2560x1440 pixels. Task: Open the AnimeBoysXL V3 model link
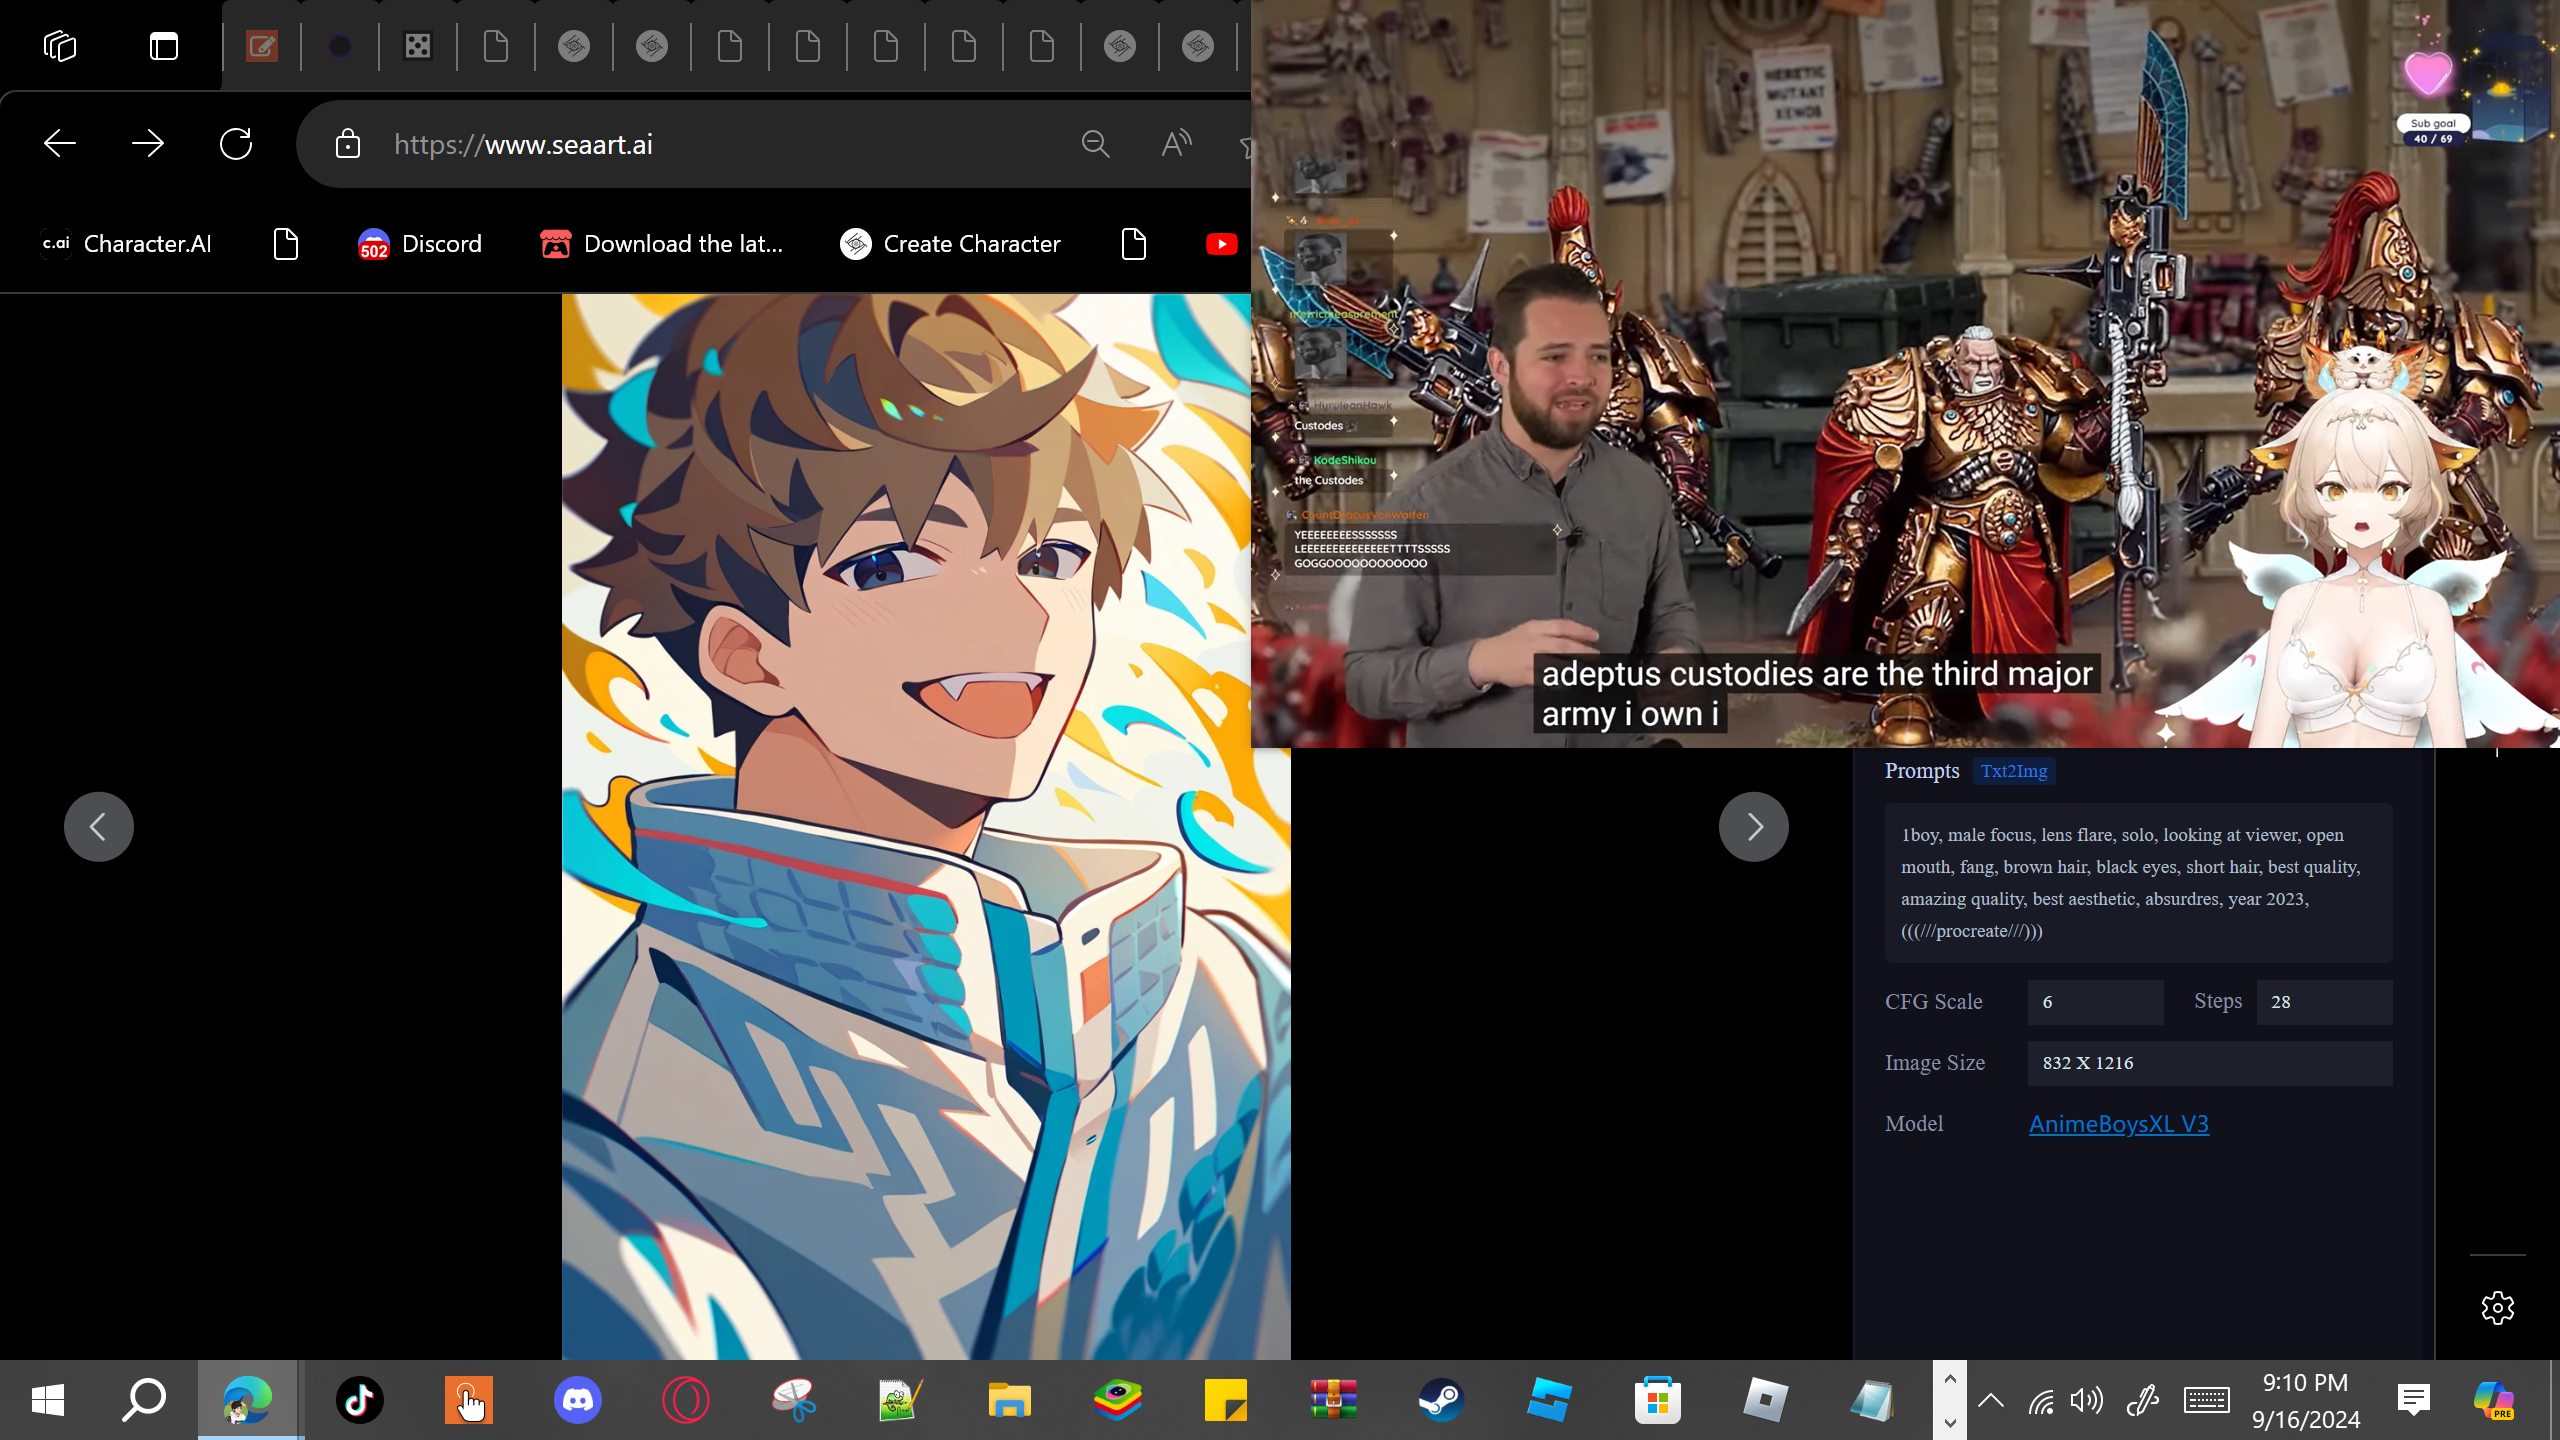2119,1124
